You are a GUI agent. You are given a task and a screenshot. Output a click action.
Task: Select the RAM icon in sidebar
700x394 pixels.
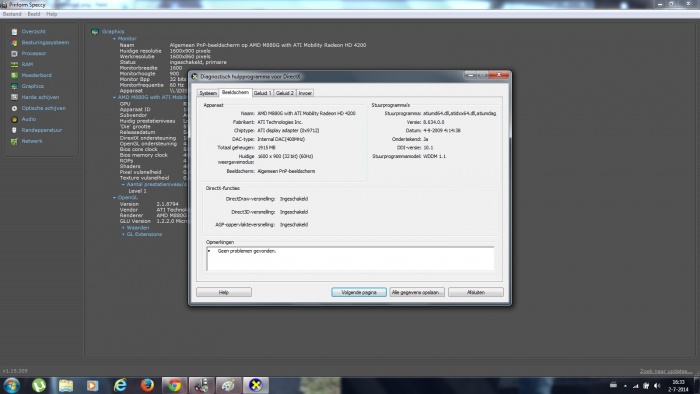click(x=14, y=65)
